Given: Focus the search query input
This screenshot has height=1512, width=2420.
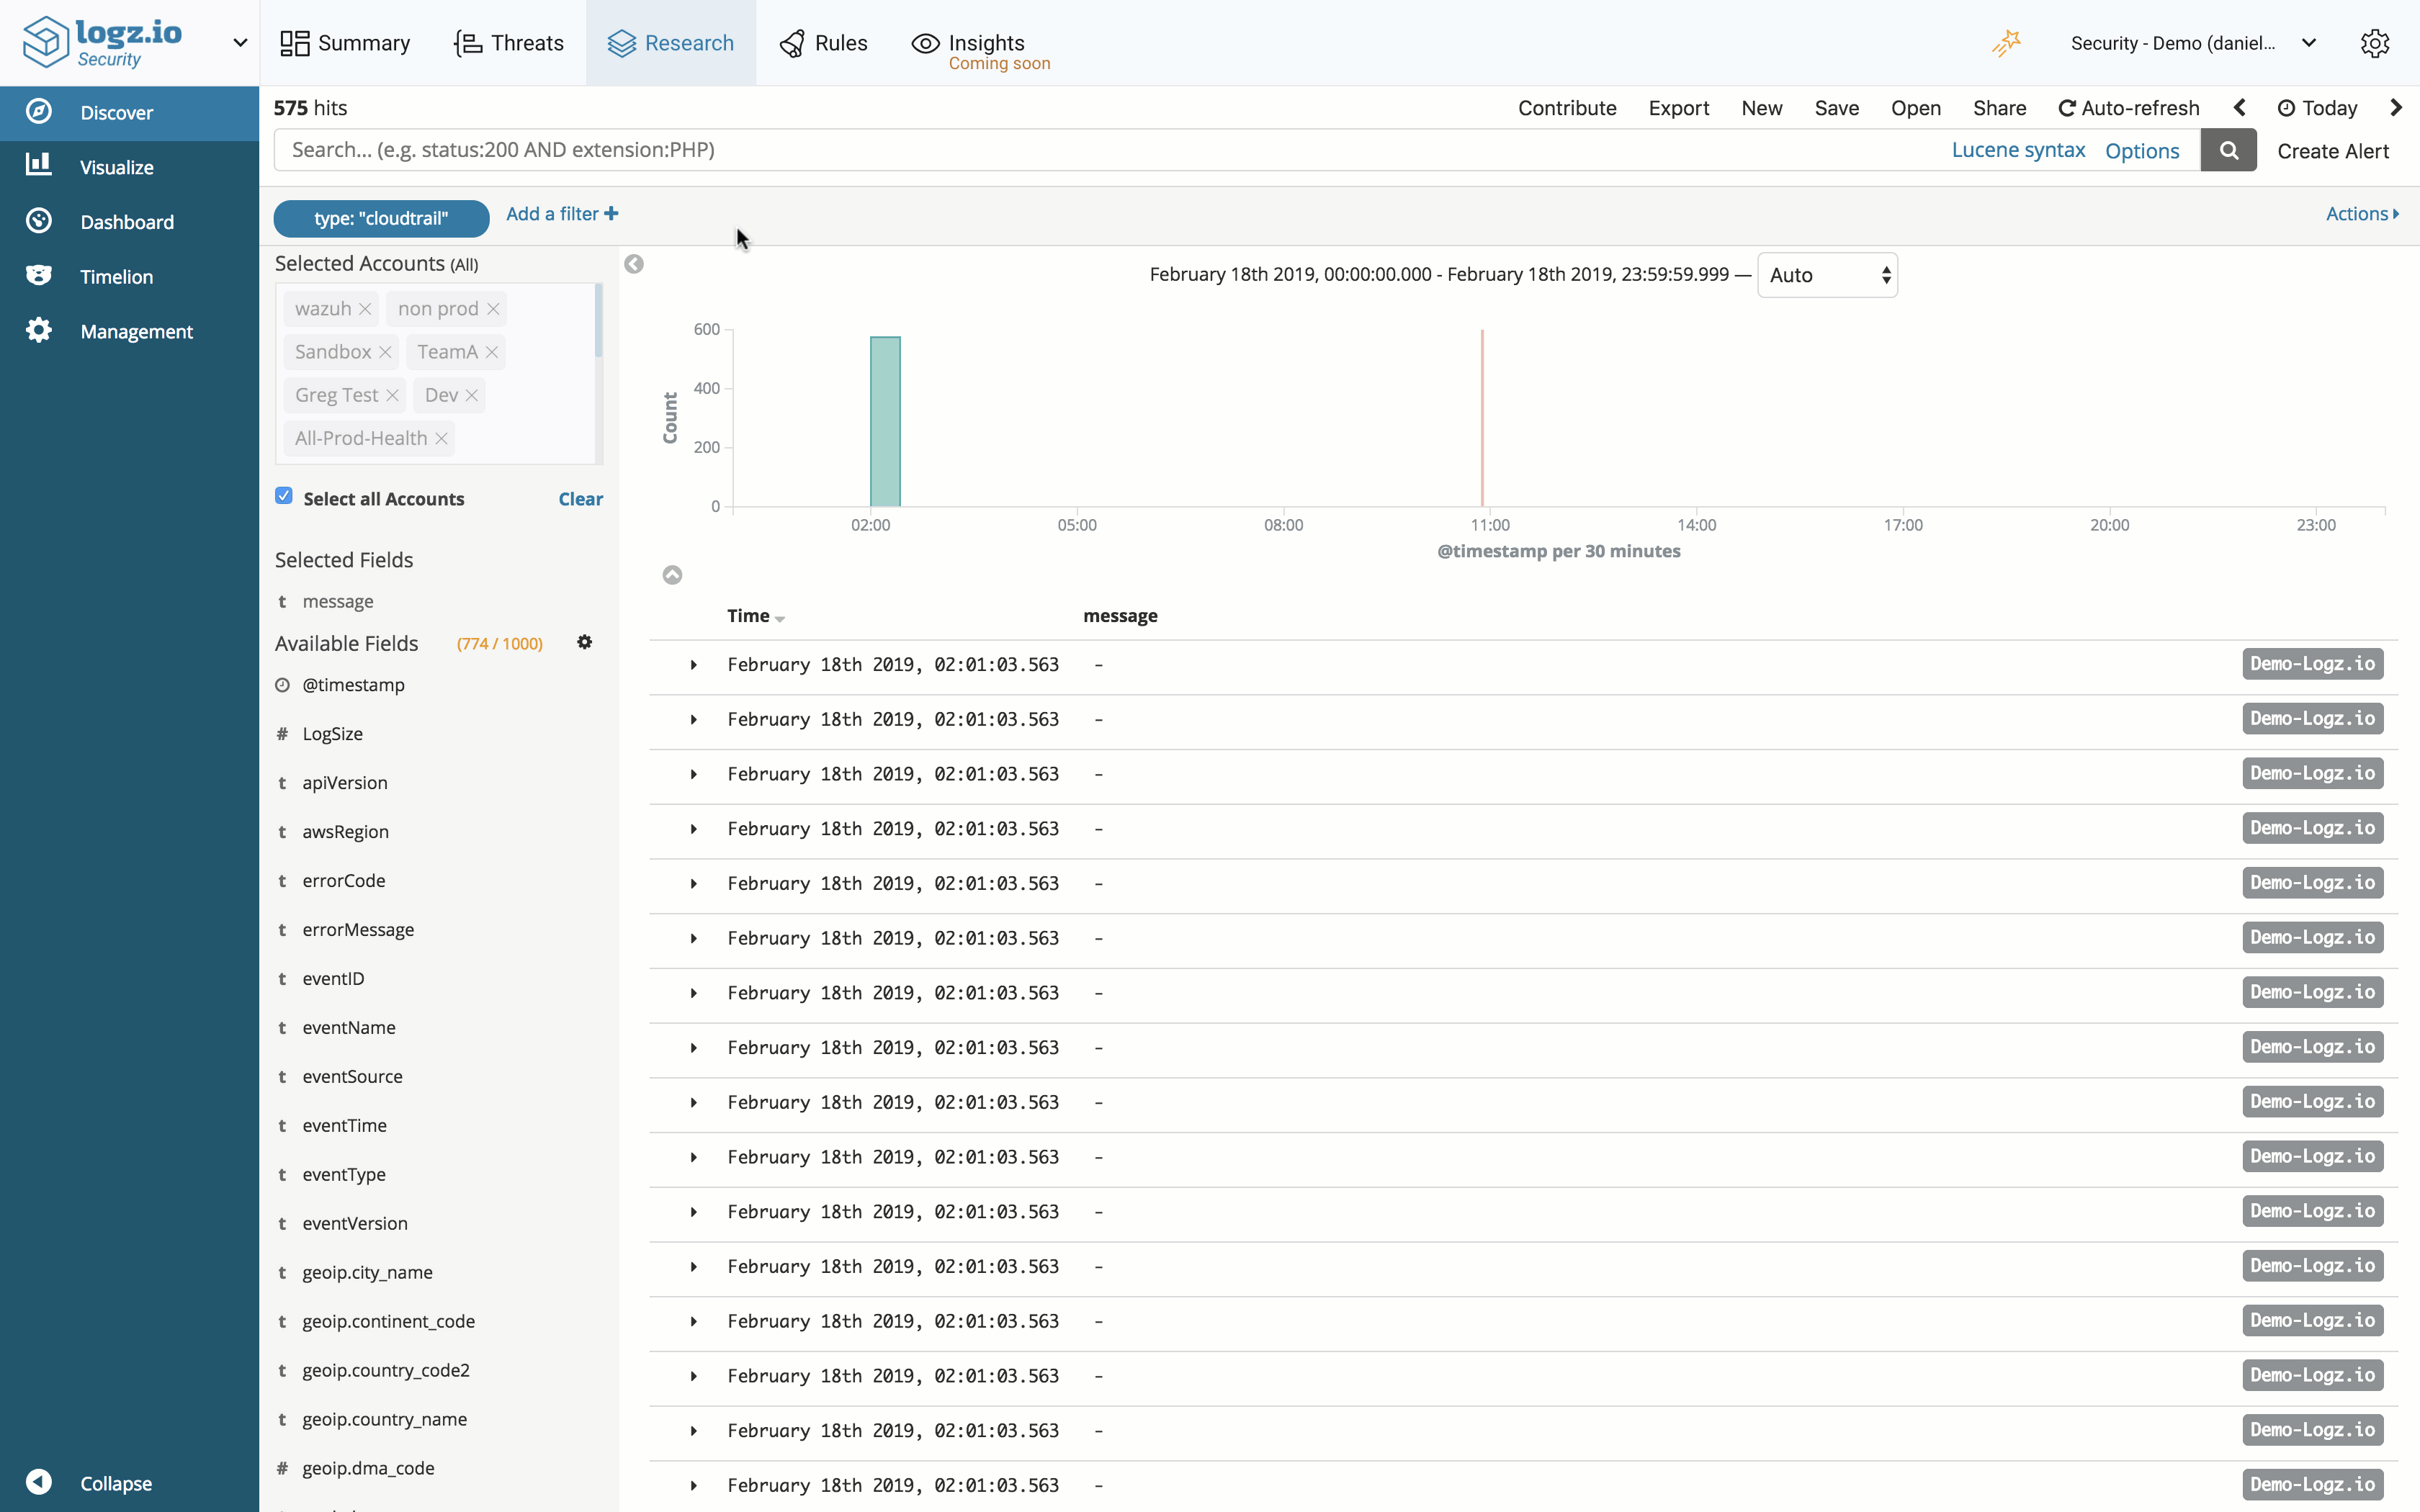Looking at the screenshot, I should click(x=1105, y=150).
